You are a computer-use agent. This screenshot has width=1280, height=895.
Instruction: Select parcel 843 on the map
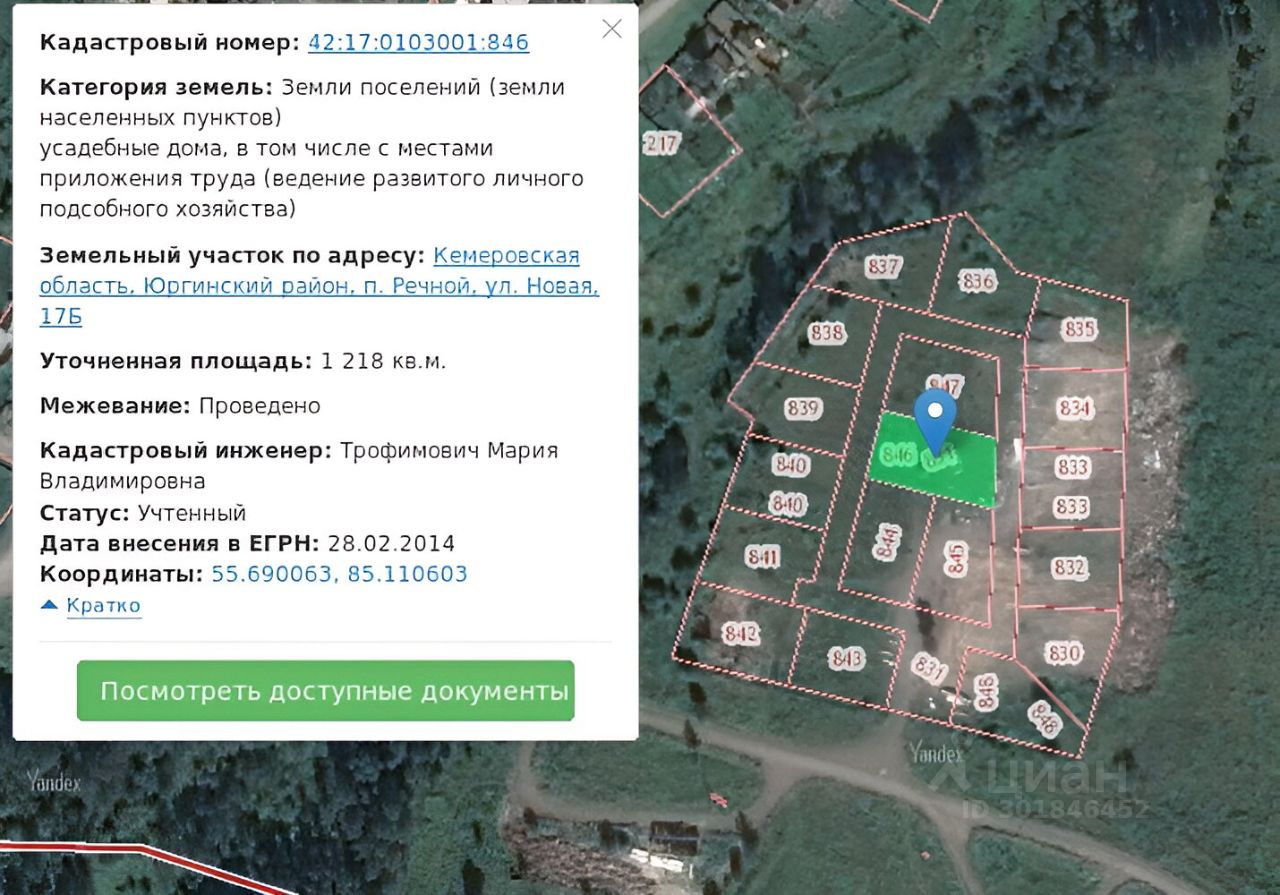point(847,658)
